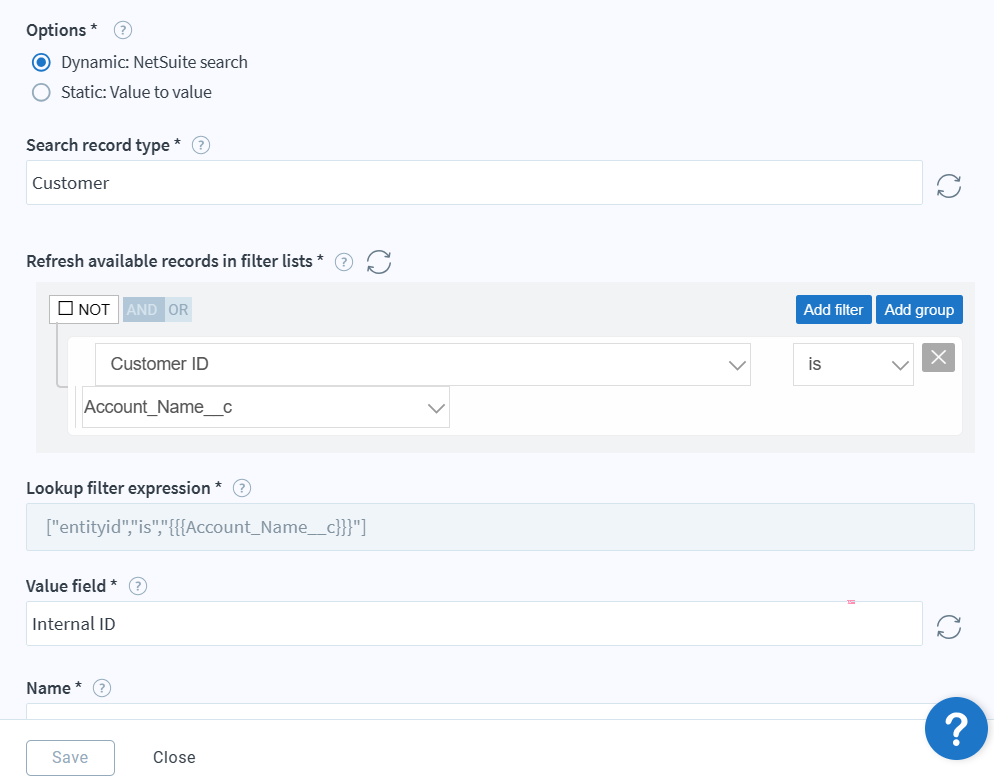Click help icon beside Search record type
994x778 pixels.
click(200, 145)
